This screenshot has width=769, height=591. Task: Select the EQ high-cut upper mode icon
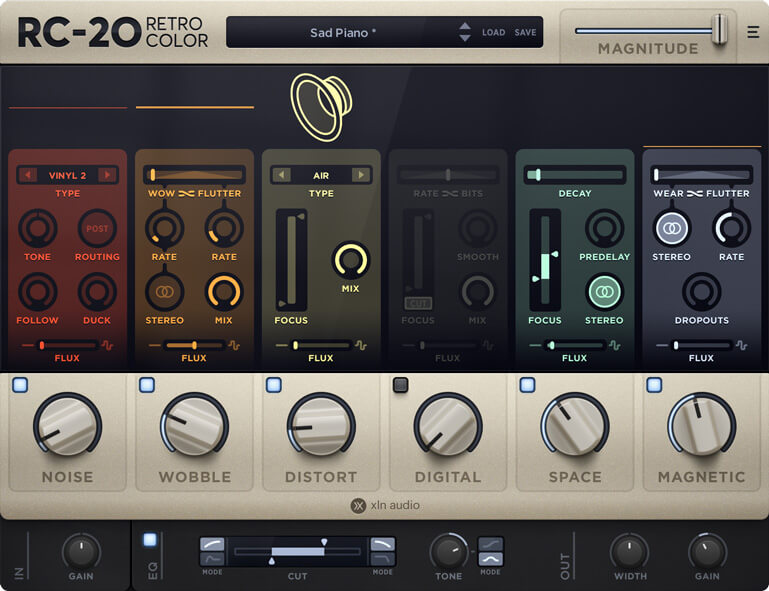coord(383,544)
